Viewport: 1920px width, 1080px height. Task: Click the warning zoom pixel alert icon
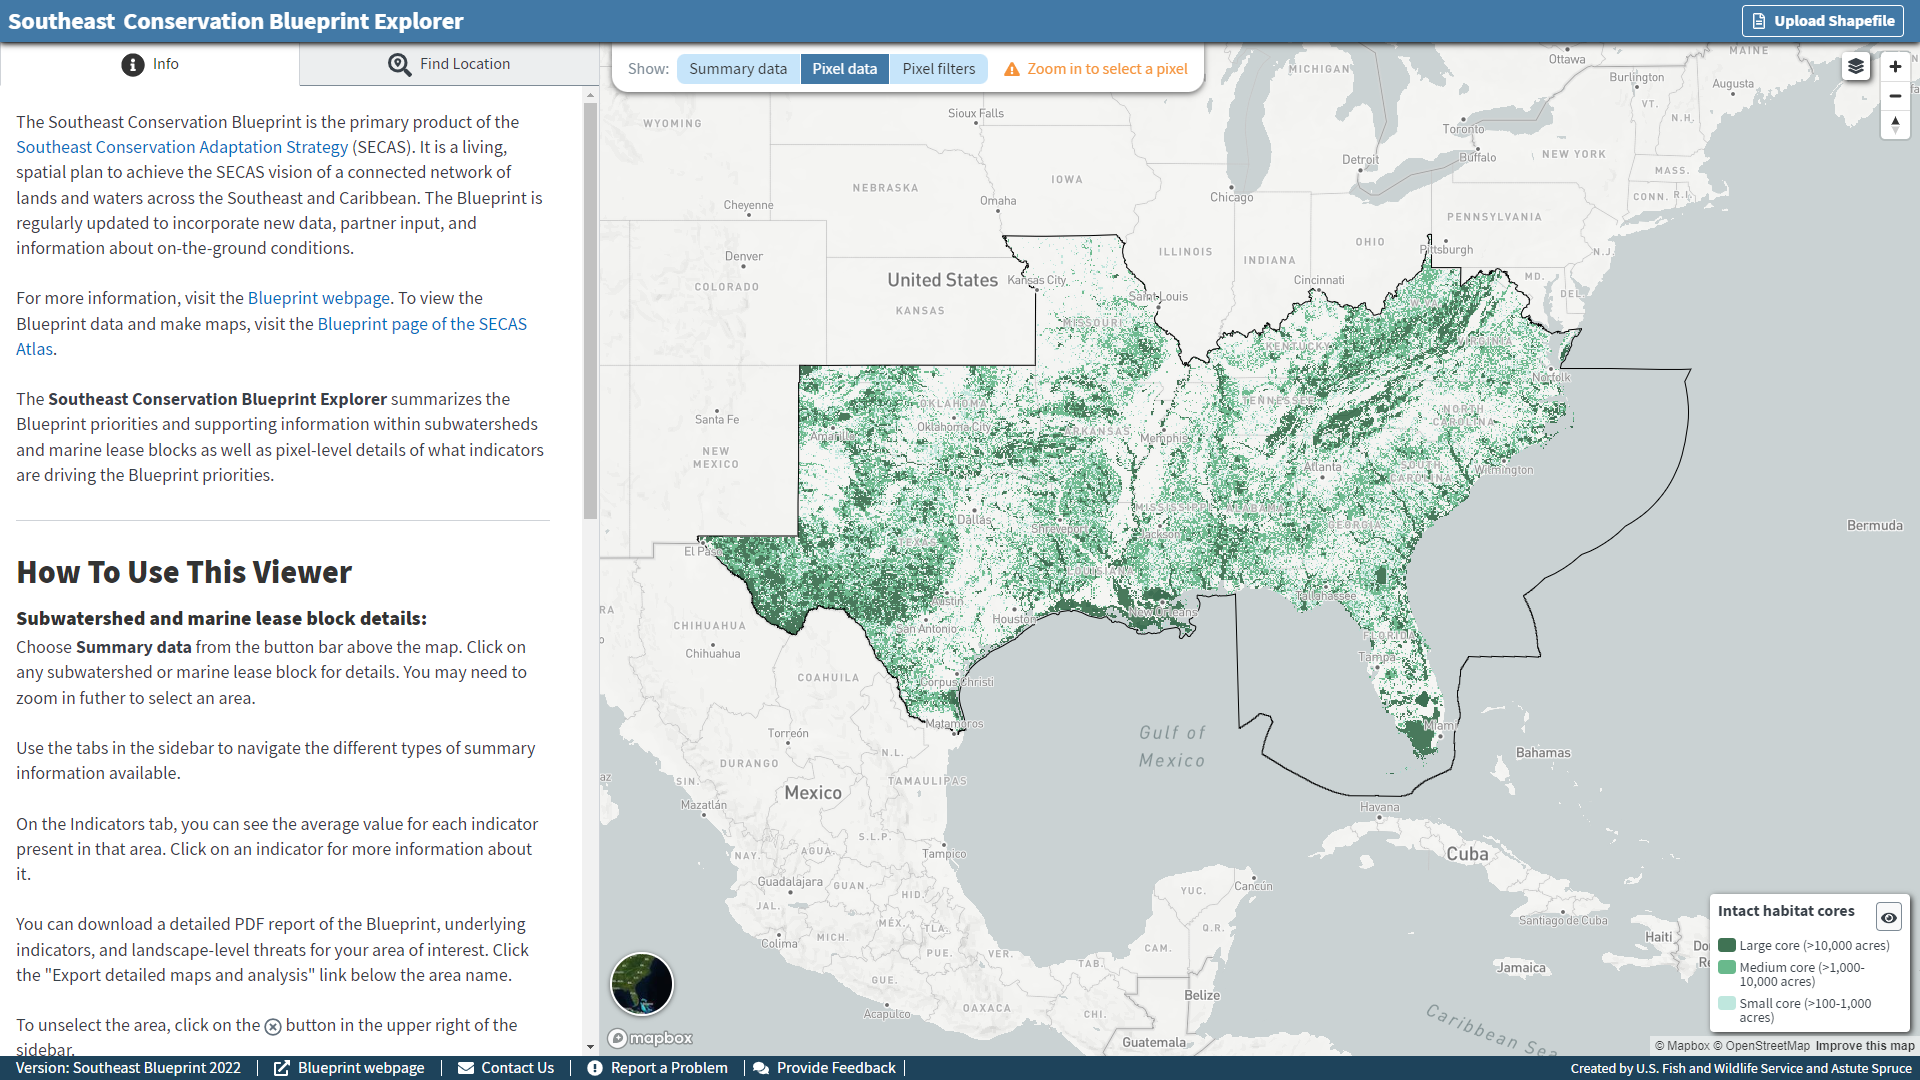[1009, 67]
